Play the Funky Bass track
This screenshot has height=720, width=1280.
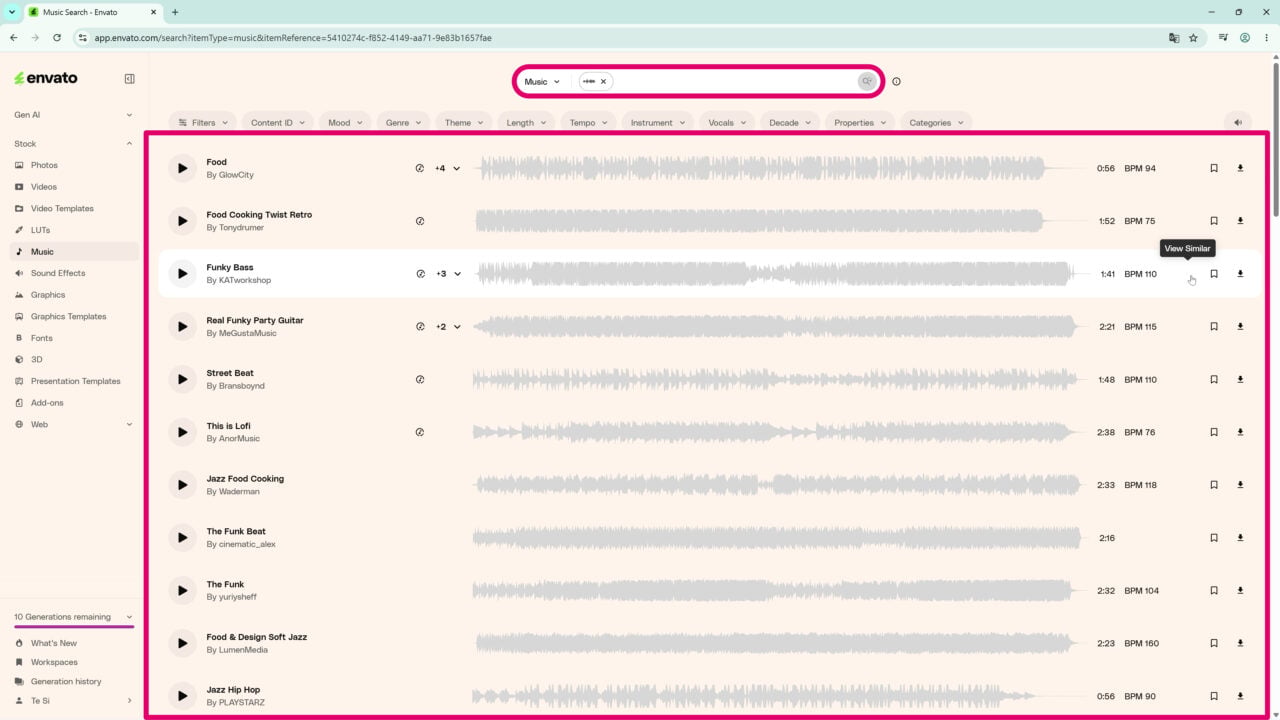(x=182, y=274)
